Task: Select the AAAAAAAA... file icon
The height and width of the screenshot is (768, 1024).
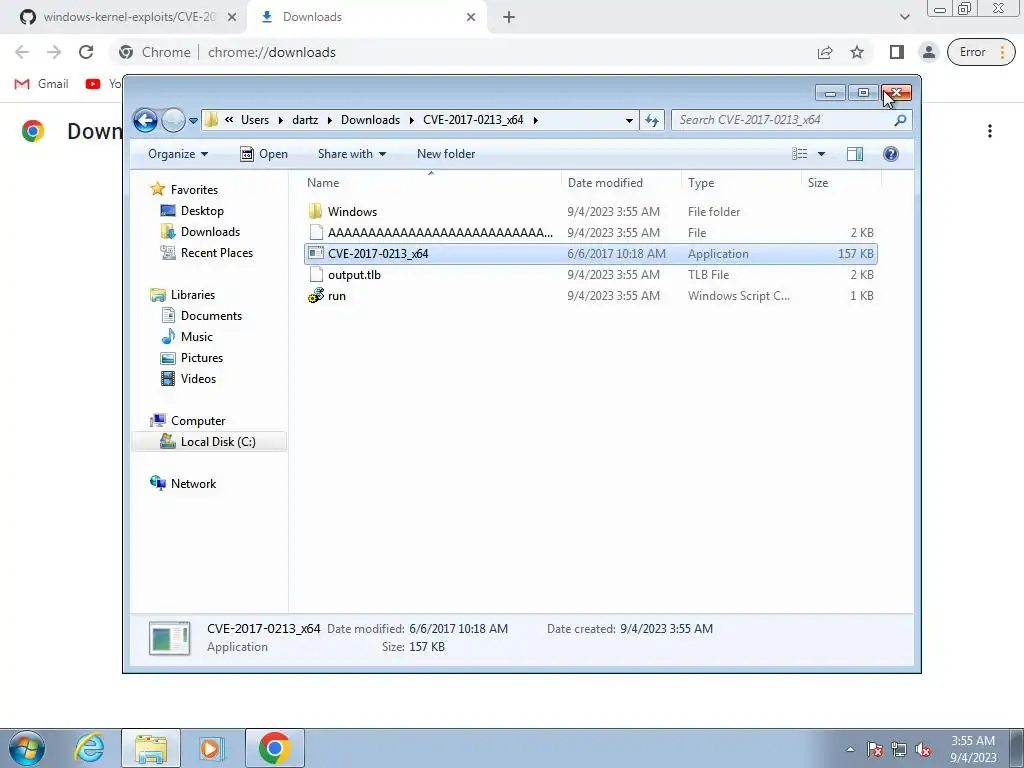Action: pos(316,232)
